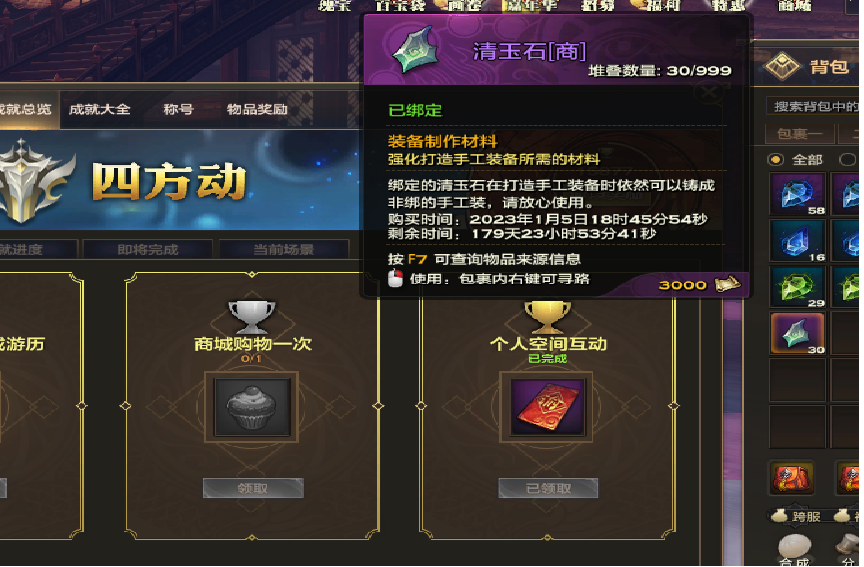Open the red bag icon below inventory
This screenshot has width=864, height=567.
(x=791, y=477)
